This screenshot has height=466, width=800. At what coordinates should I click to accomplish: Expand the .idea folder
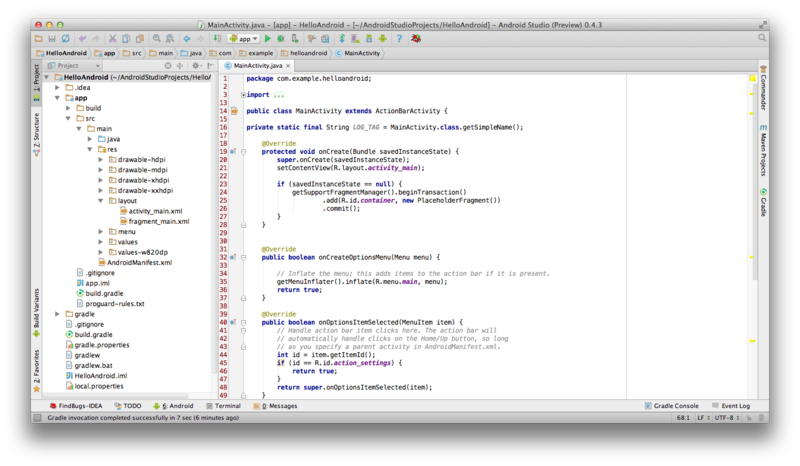pos(58,87)
